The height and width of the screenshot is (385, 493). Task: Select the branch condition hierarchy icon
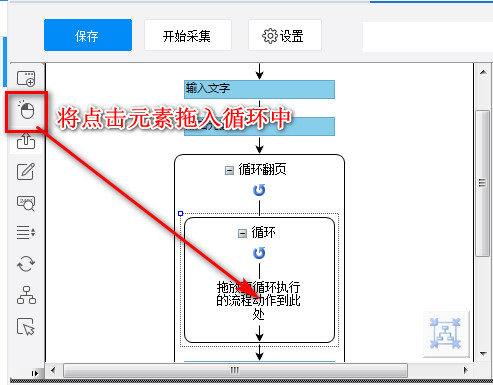(26, 295)
